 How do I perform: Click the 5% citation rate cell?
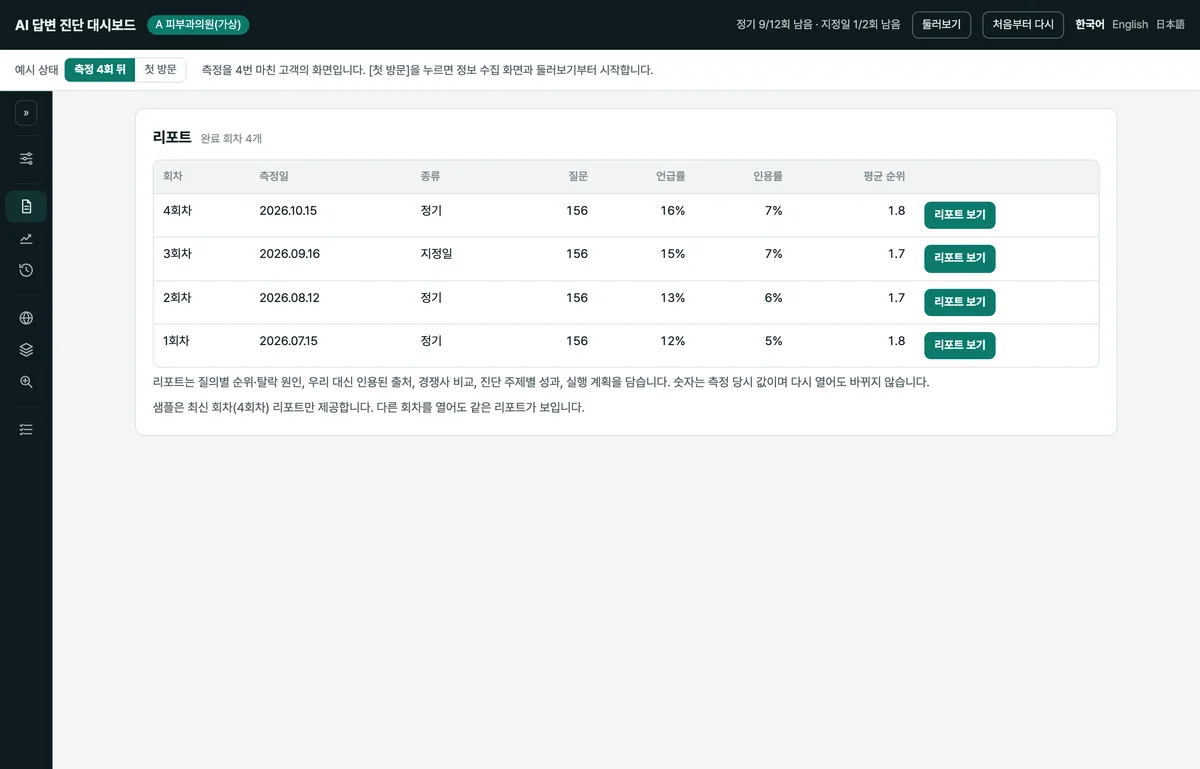(773, 341)
